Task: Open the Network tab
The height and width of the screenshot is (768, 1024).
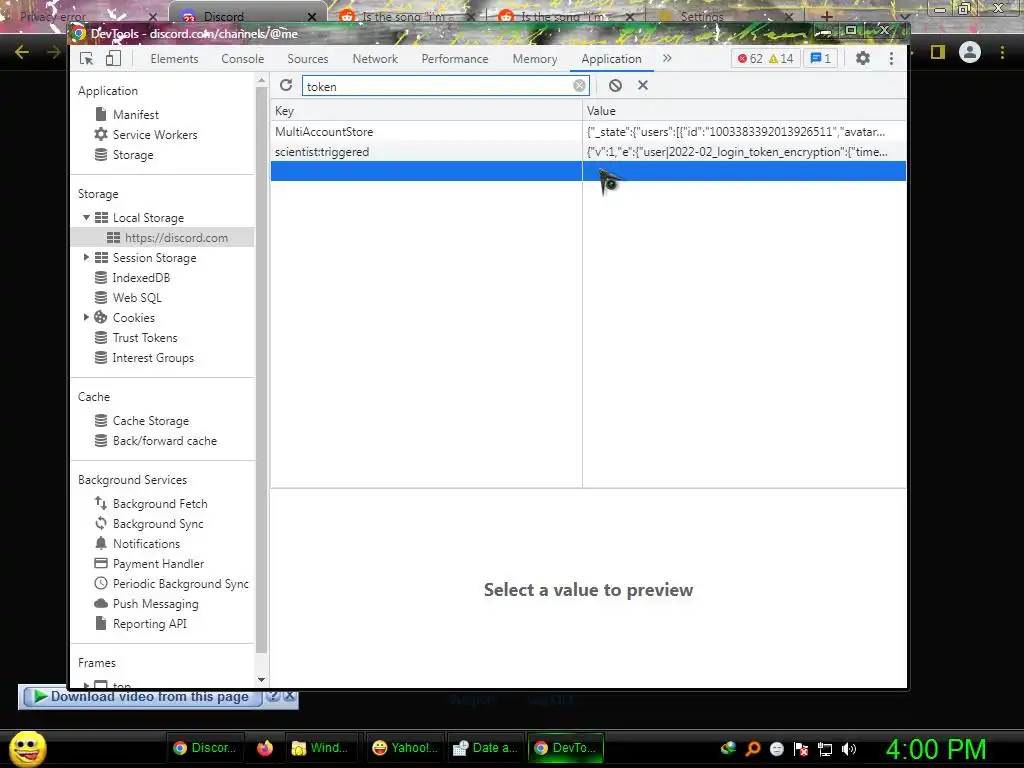Action: (375, 59)
